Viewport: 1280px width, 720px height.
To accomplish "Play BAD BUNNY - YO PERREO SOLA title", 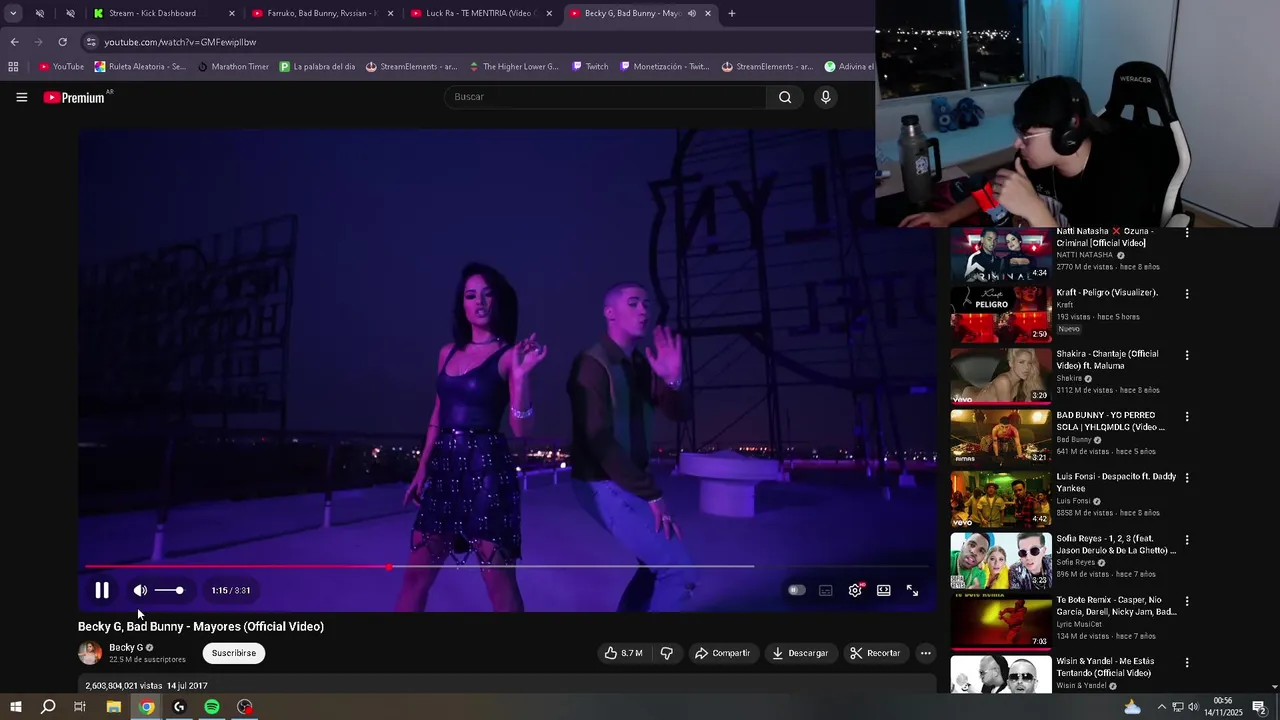I will tap(1111, 421).
